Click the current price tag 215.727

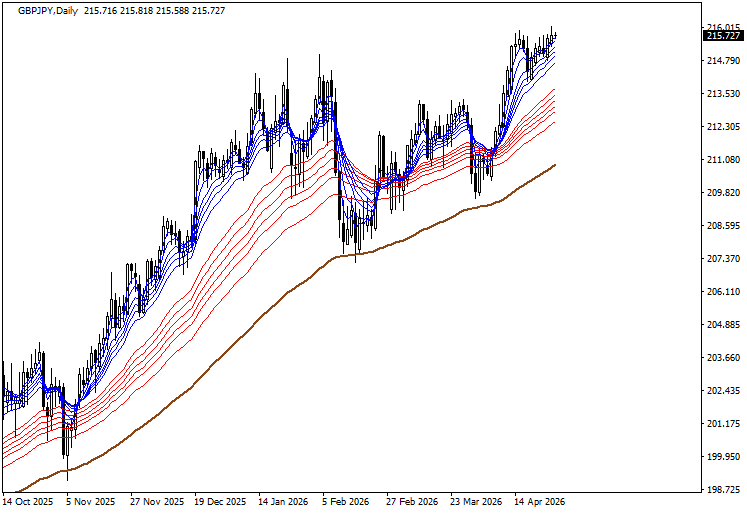tap(723, 36)
